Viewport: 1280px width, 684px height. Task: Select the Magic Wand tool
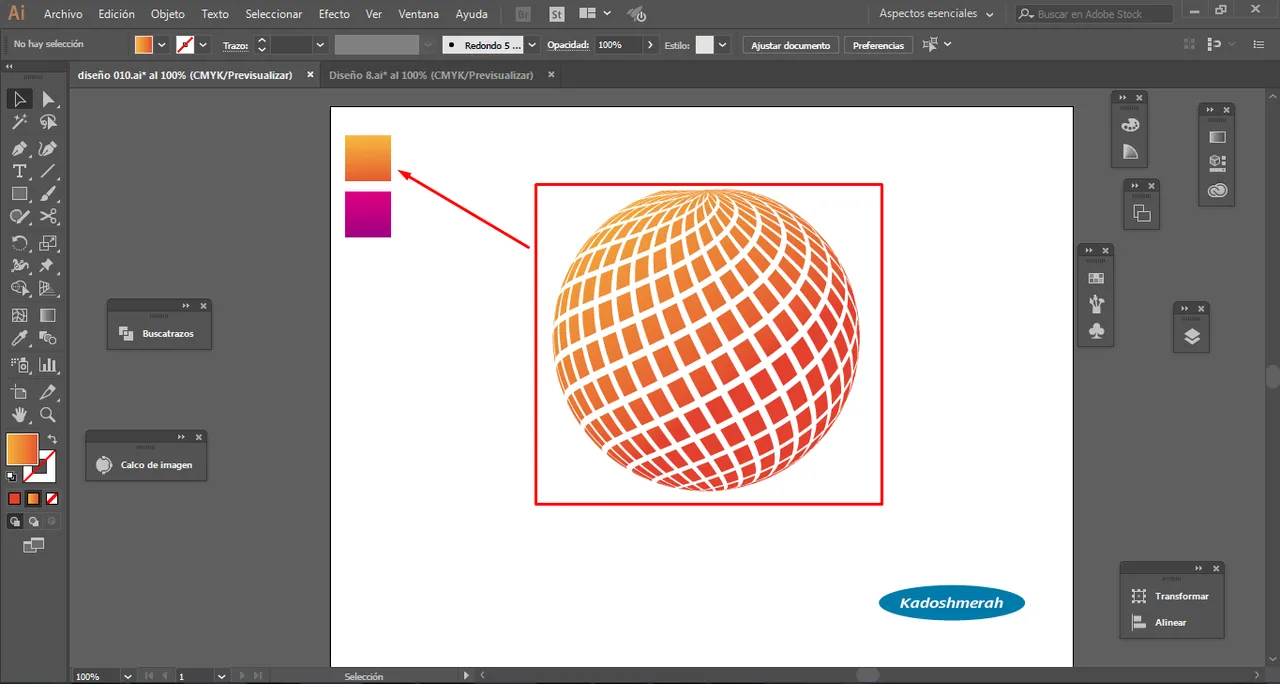(x=19, y=123)
